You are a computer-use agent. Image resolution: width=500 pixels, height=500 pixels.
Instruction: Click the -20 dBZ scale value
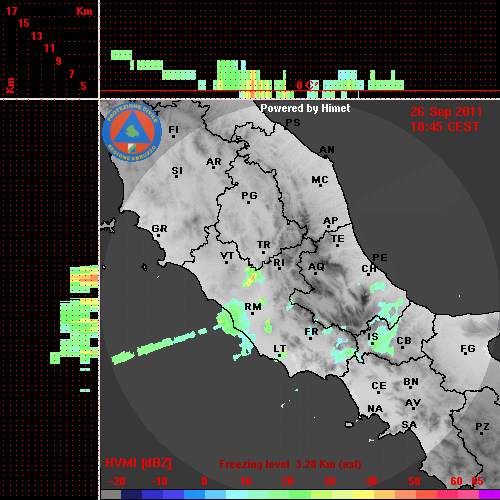(x=117, y=481)
